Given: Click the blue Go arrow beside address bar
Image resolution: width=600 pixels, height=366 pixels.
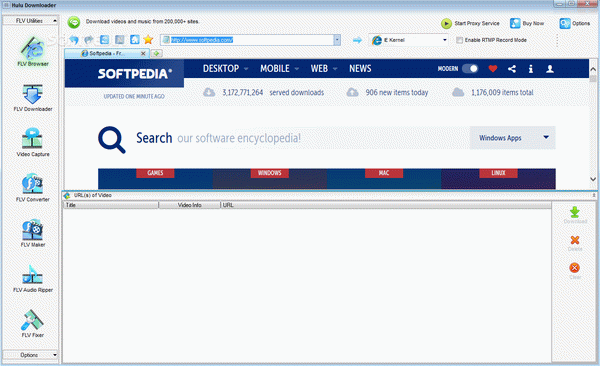Looking at the screenshot, I should click(357, 40).
